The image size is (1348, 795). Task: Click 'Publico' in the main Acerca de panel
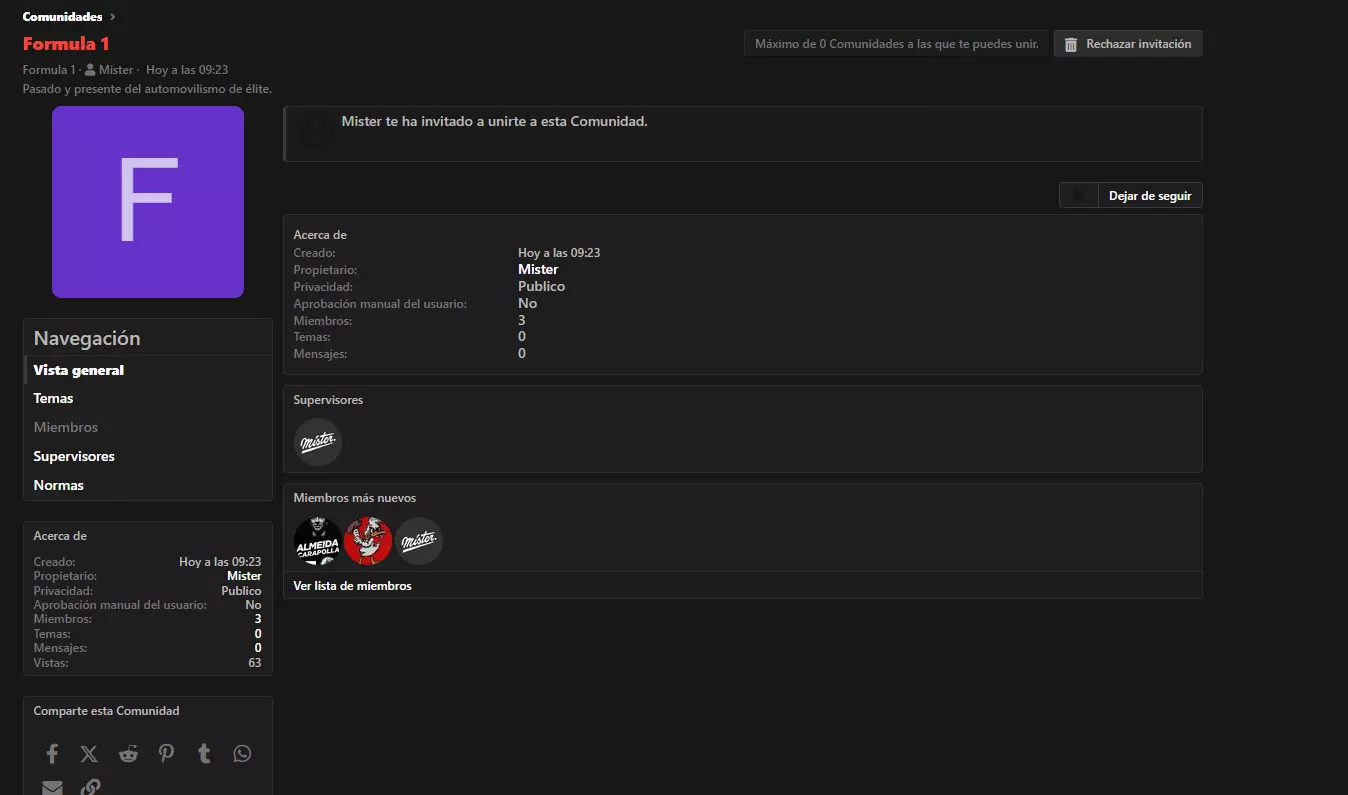tap(541, 286)
